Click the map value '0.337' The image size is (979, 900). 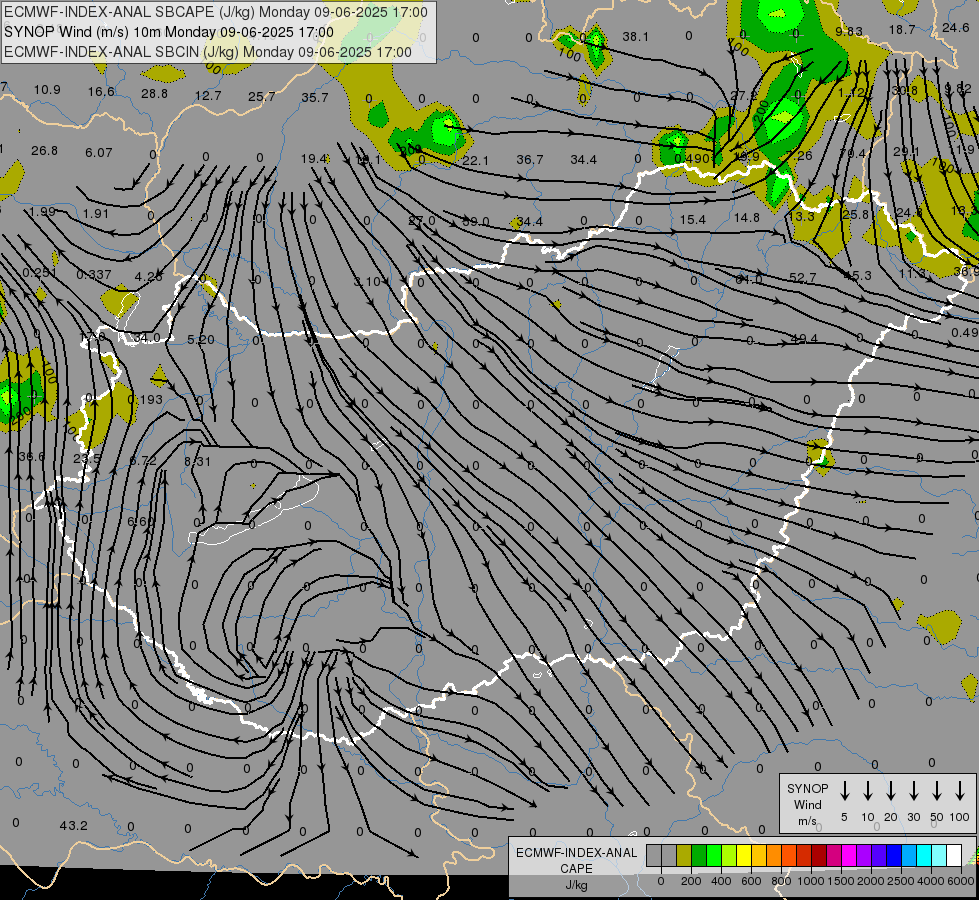94,274
